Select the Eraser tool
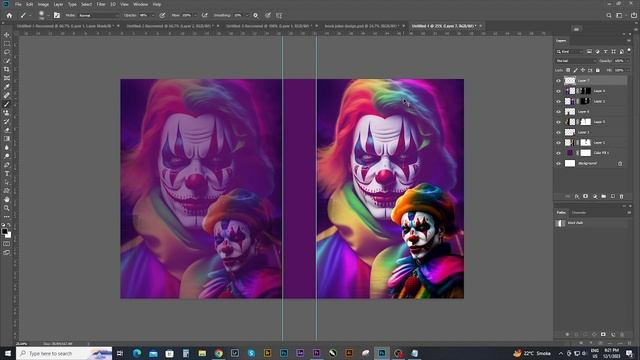The image size is (640, 360). point(7,130)
